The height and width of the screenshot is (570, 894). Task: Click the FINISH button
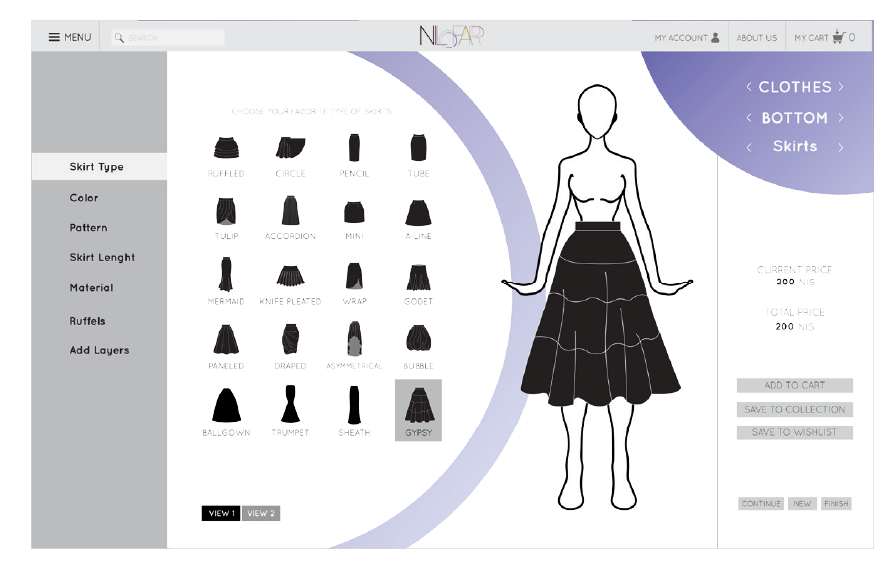(x=836, y=503)
